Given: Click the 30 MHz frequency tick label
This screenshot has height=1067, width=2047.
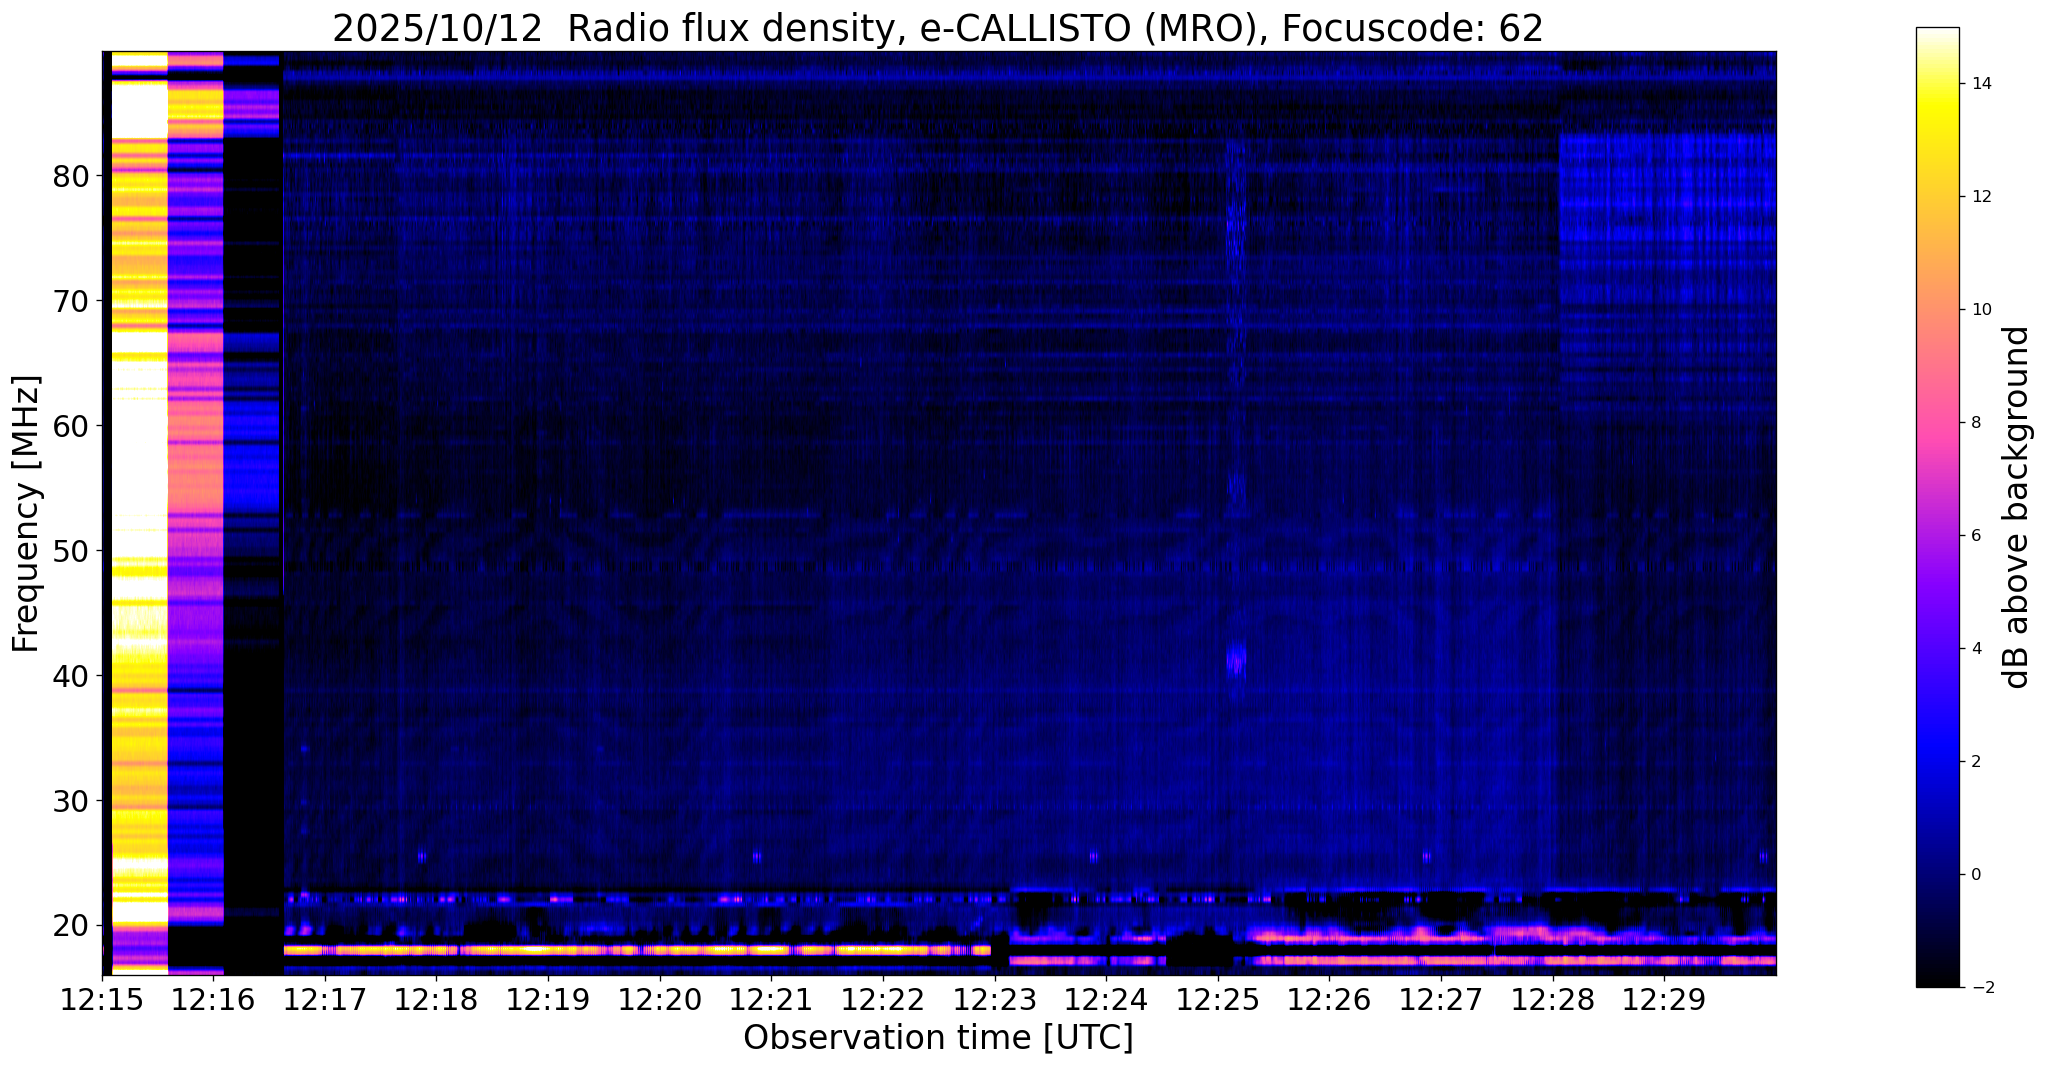Looking at the screenshot, I should pos(70,801).
